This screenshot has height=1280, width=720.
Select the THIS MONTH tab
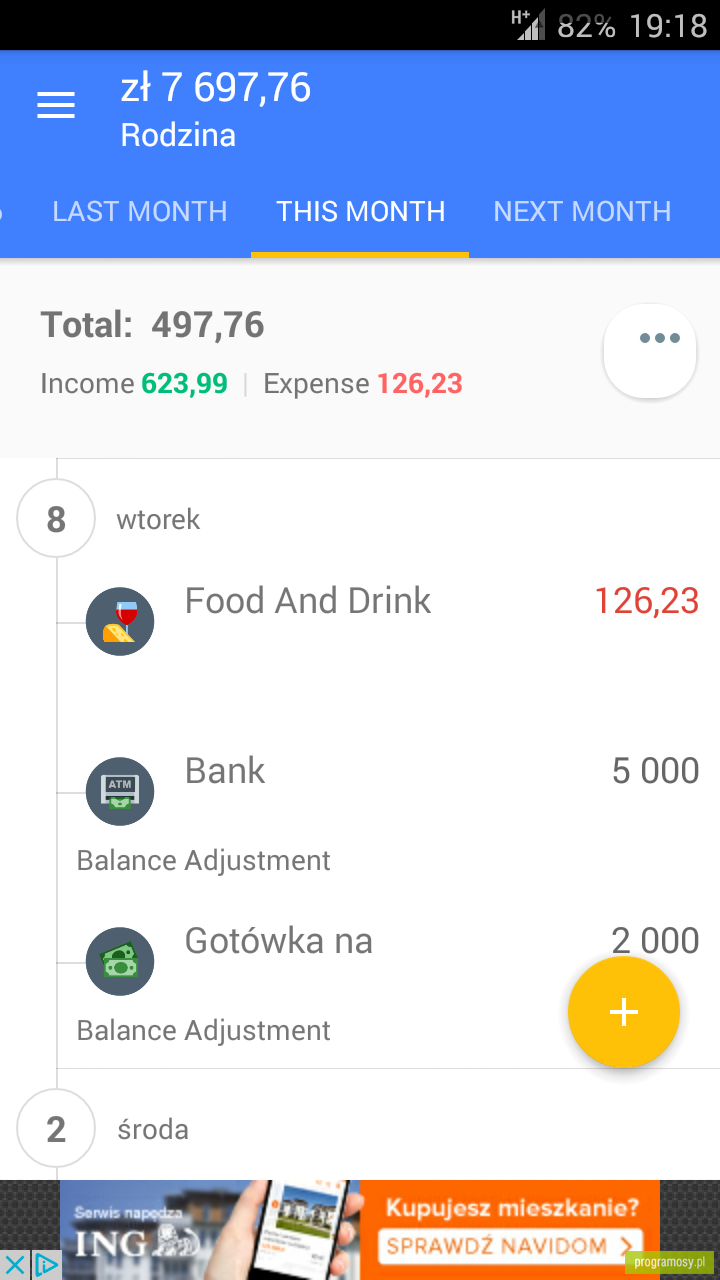pyautogui.click(x=360, y=212)
